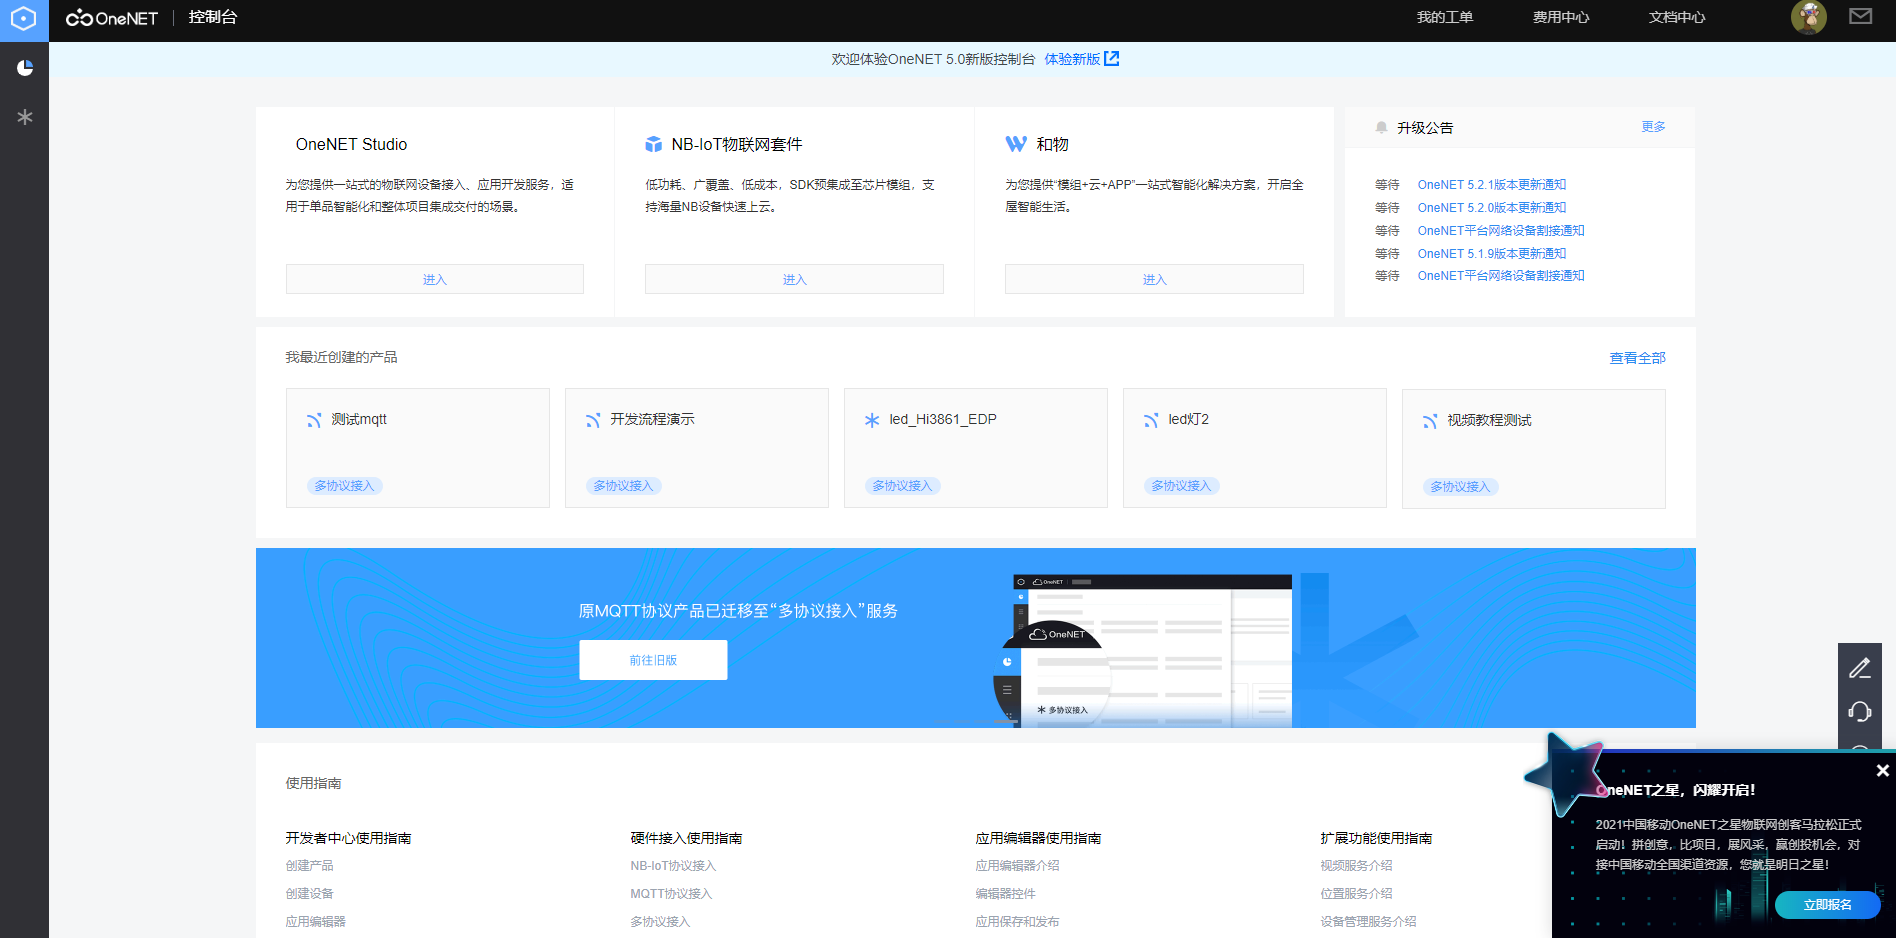Open the 测试mqtt product card
Image resolution: width=1896 pixels, height=938 pixels.
(x=418, y=448)
